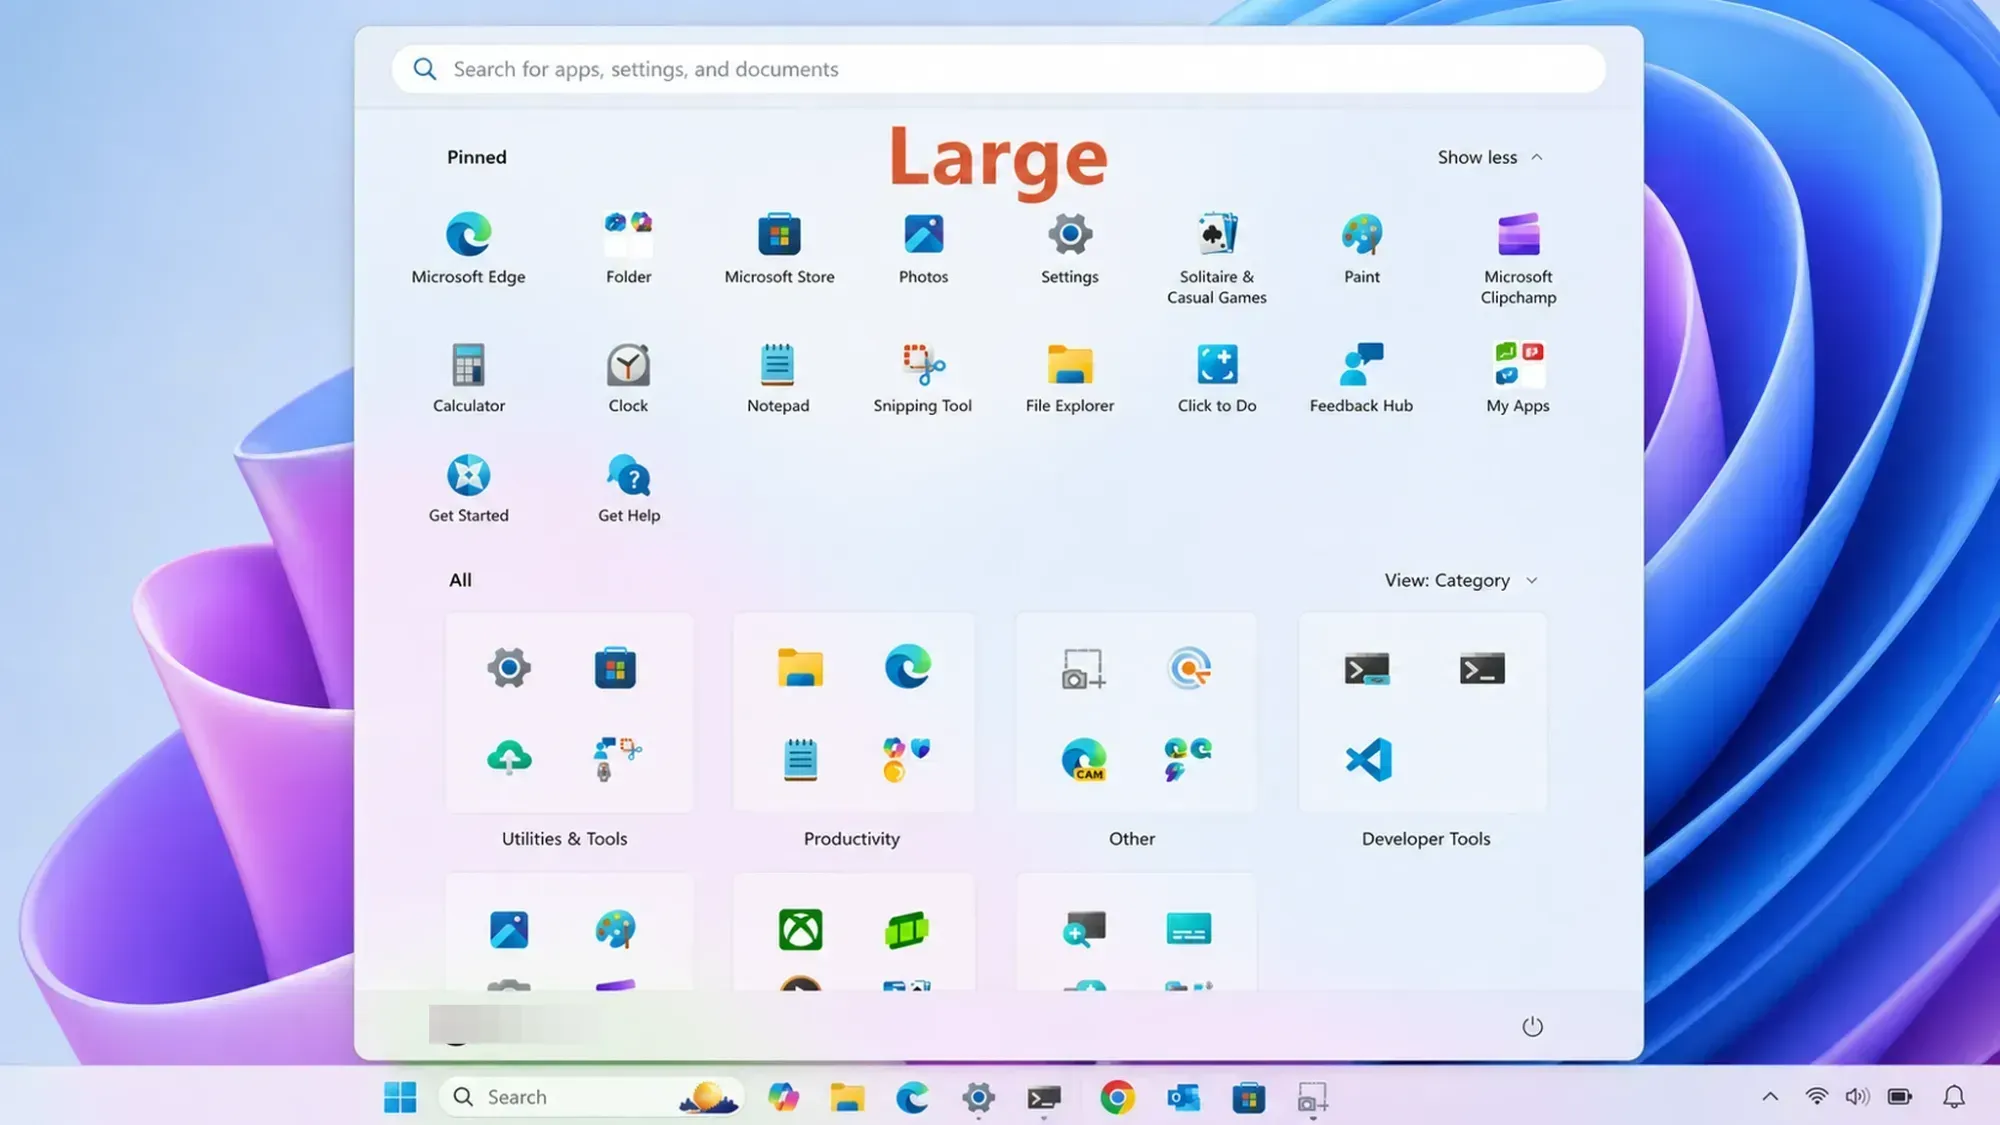
Task: Launch Microsoft Clipchamp
Action: pyautogui.click(x=1518, y=259)
